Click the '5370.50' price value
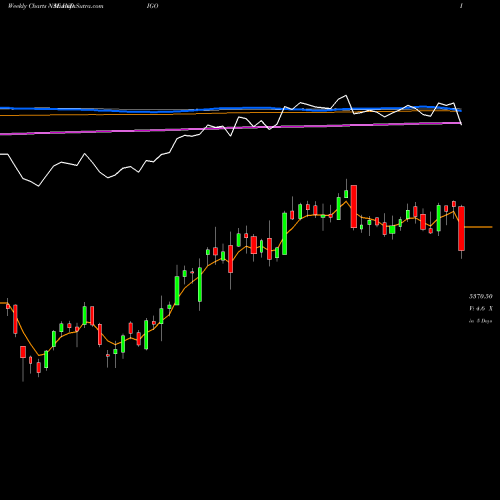 481,296
